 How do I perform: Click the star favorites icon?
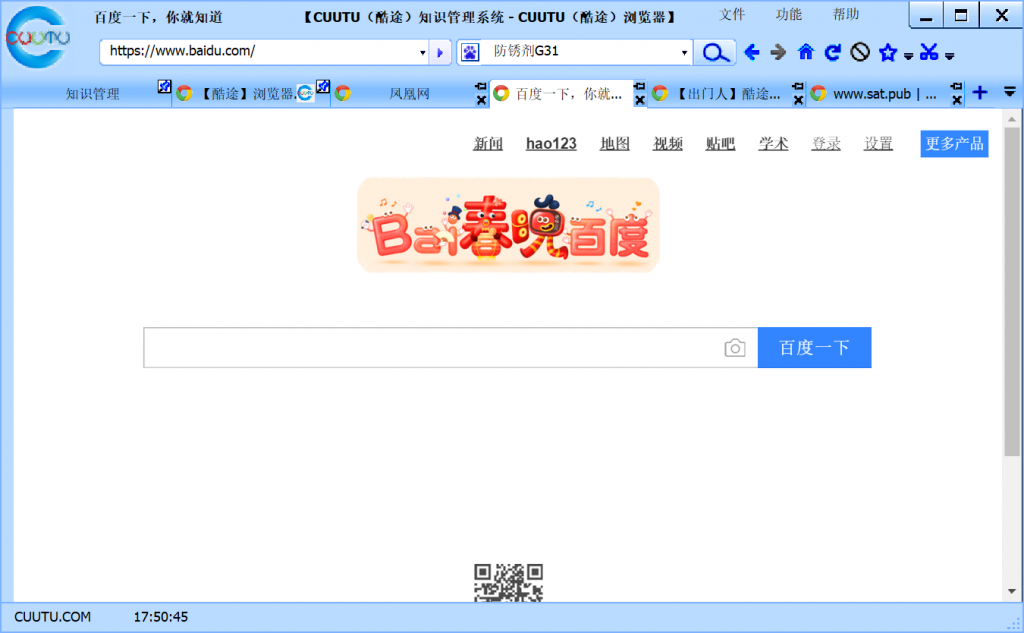coord(888,52)
